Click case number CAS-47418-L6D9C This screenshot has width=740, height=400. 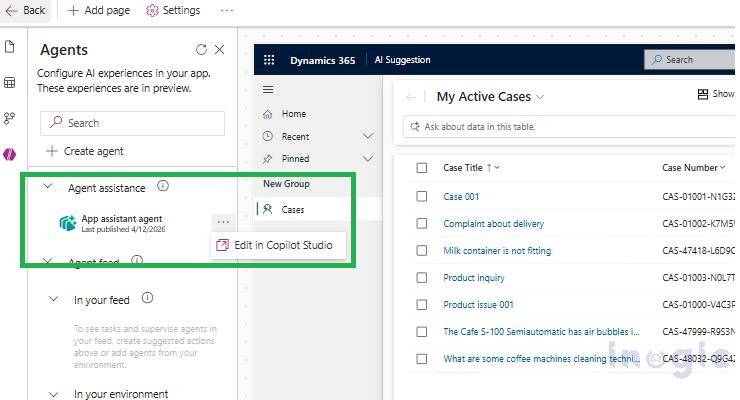click(x=698, y=250)
